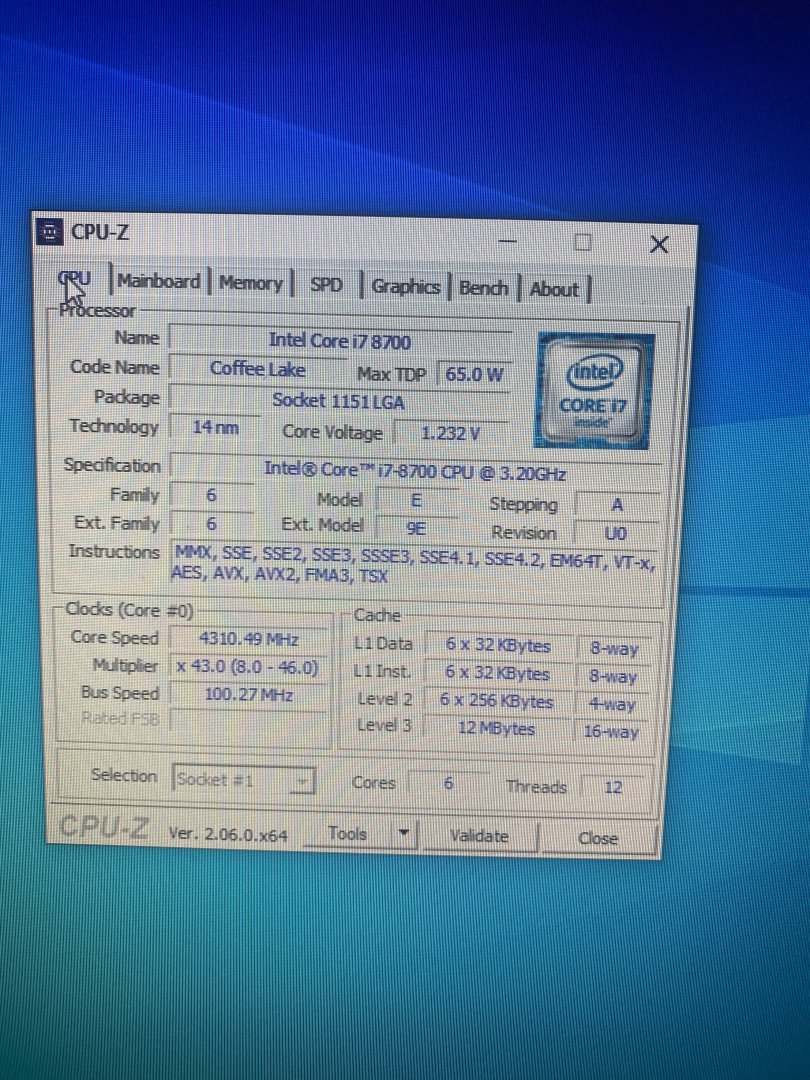
Task: Select the SPD tab
Action: (x=326, y=285)
